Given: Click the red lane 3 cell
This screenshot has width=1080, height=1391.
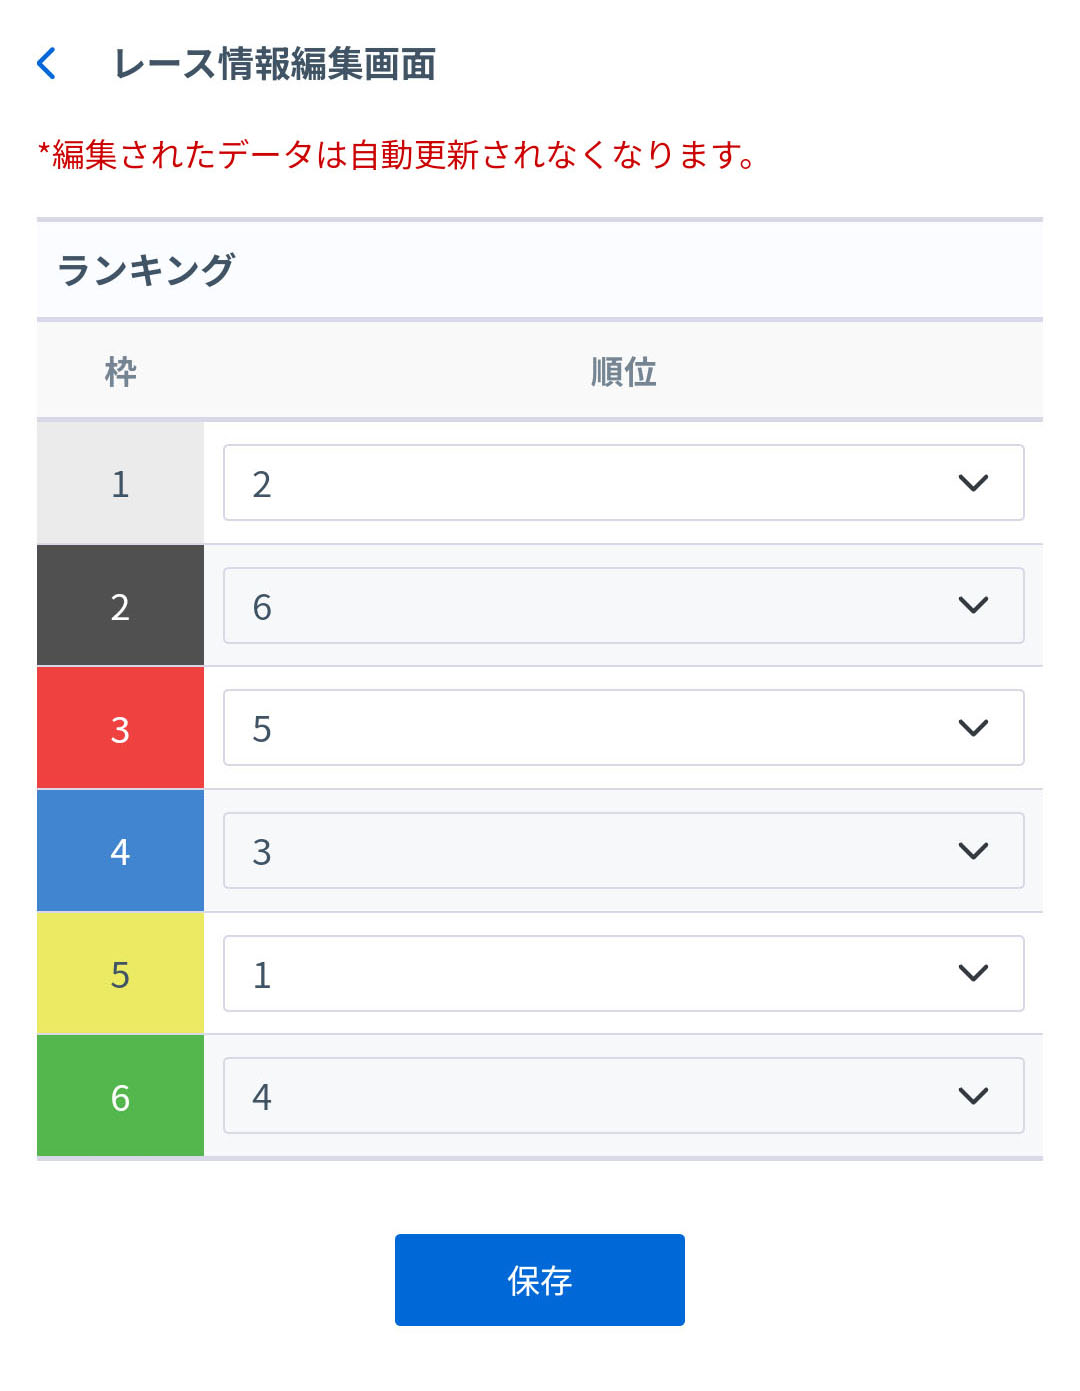Looking at the screenshot, I should pos(120,729).
